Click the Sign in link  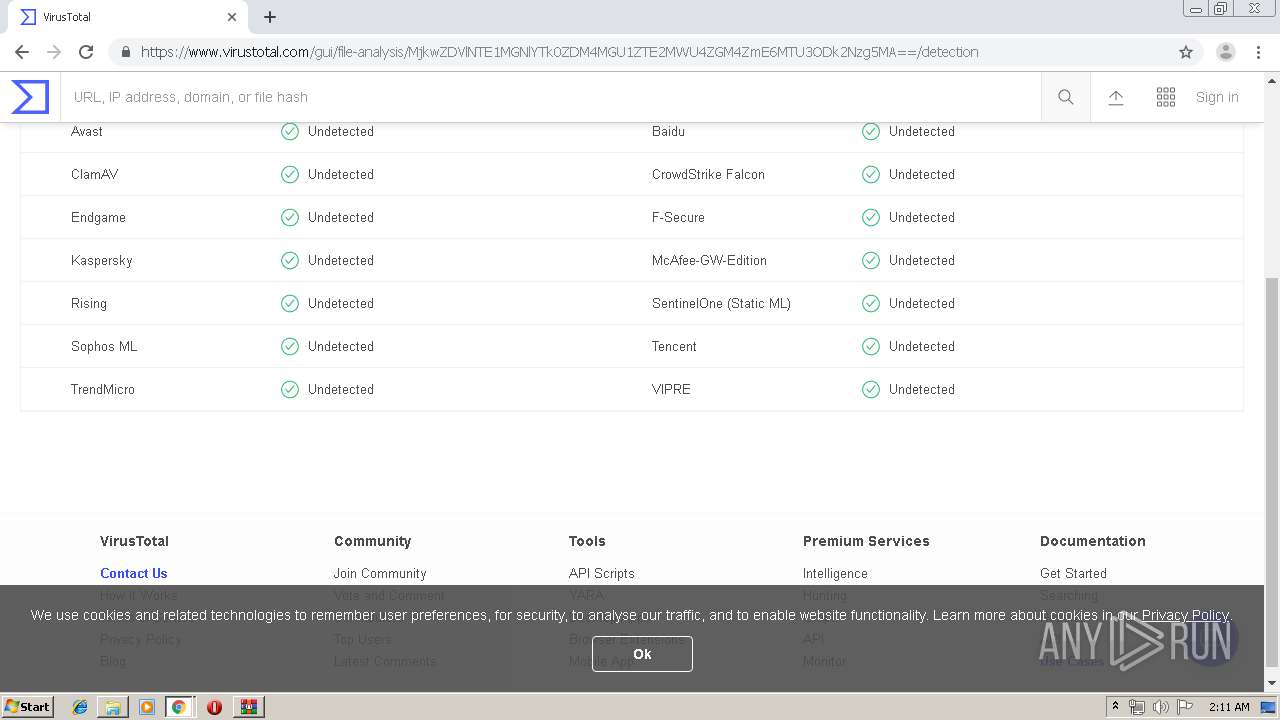tap(1217, 97)
